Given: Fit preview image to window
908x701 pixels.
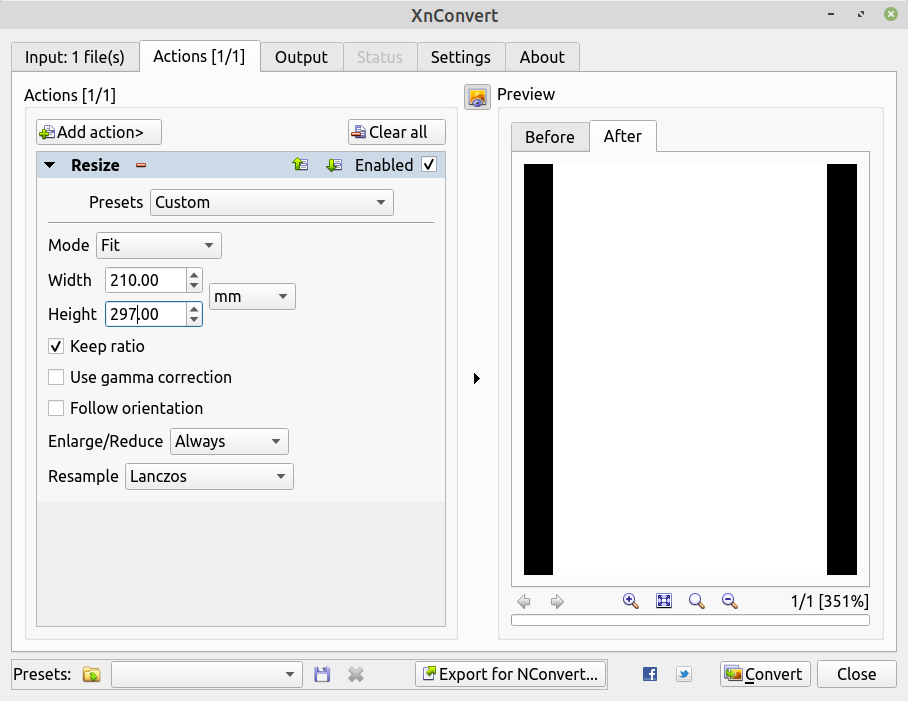Looking at the screenshot, I should [x=664, y=601].
